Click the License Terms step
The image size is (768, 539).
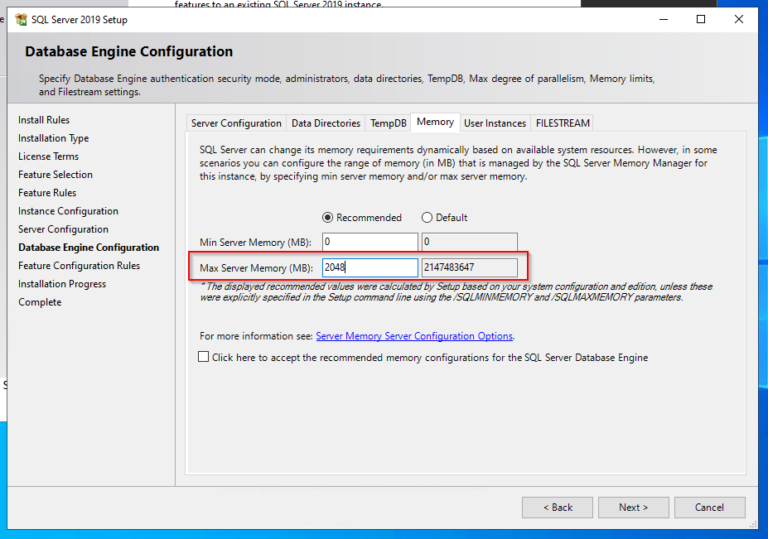(48, 156)
